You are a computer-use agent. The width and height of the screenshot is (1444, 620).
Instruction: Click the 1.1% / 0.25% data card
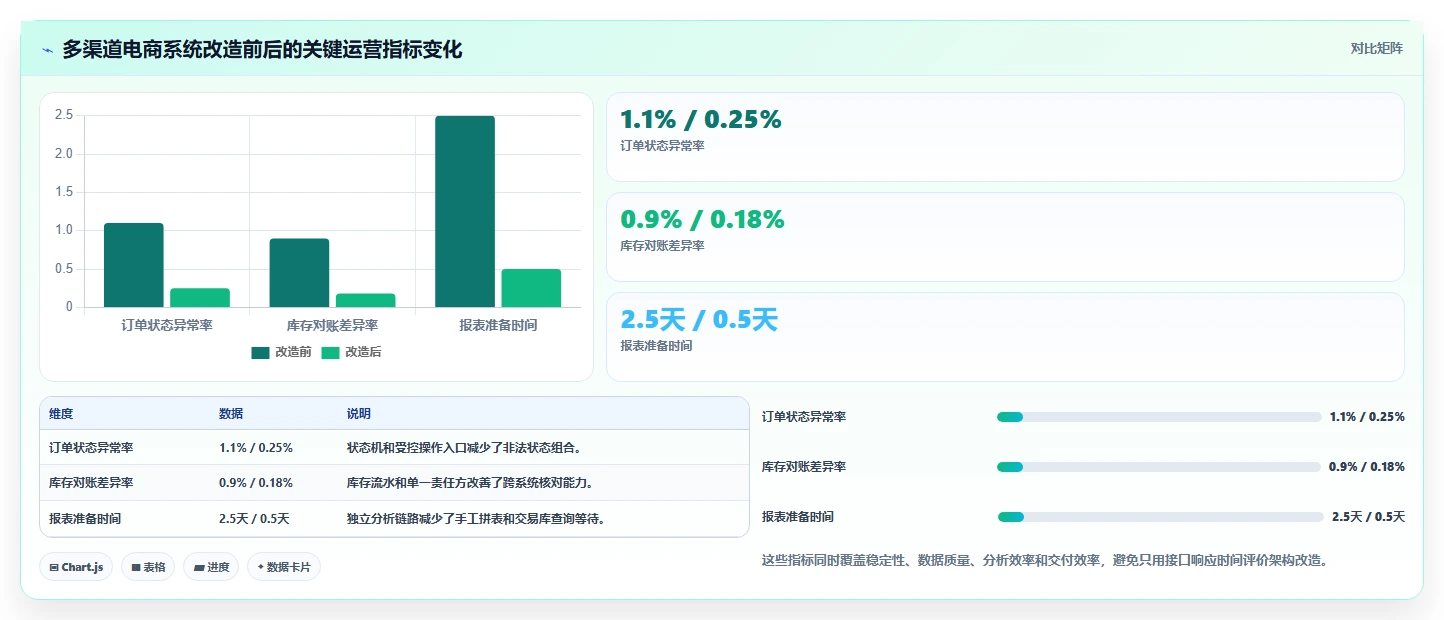coord(1005,137)
